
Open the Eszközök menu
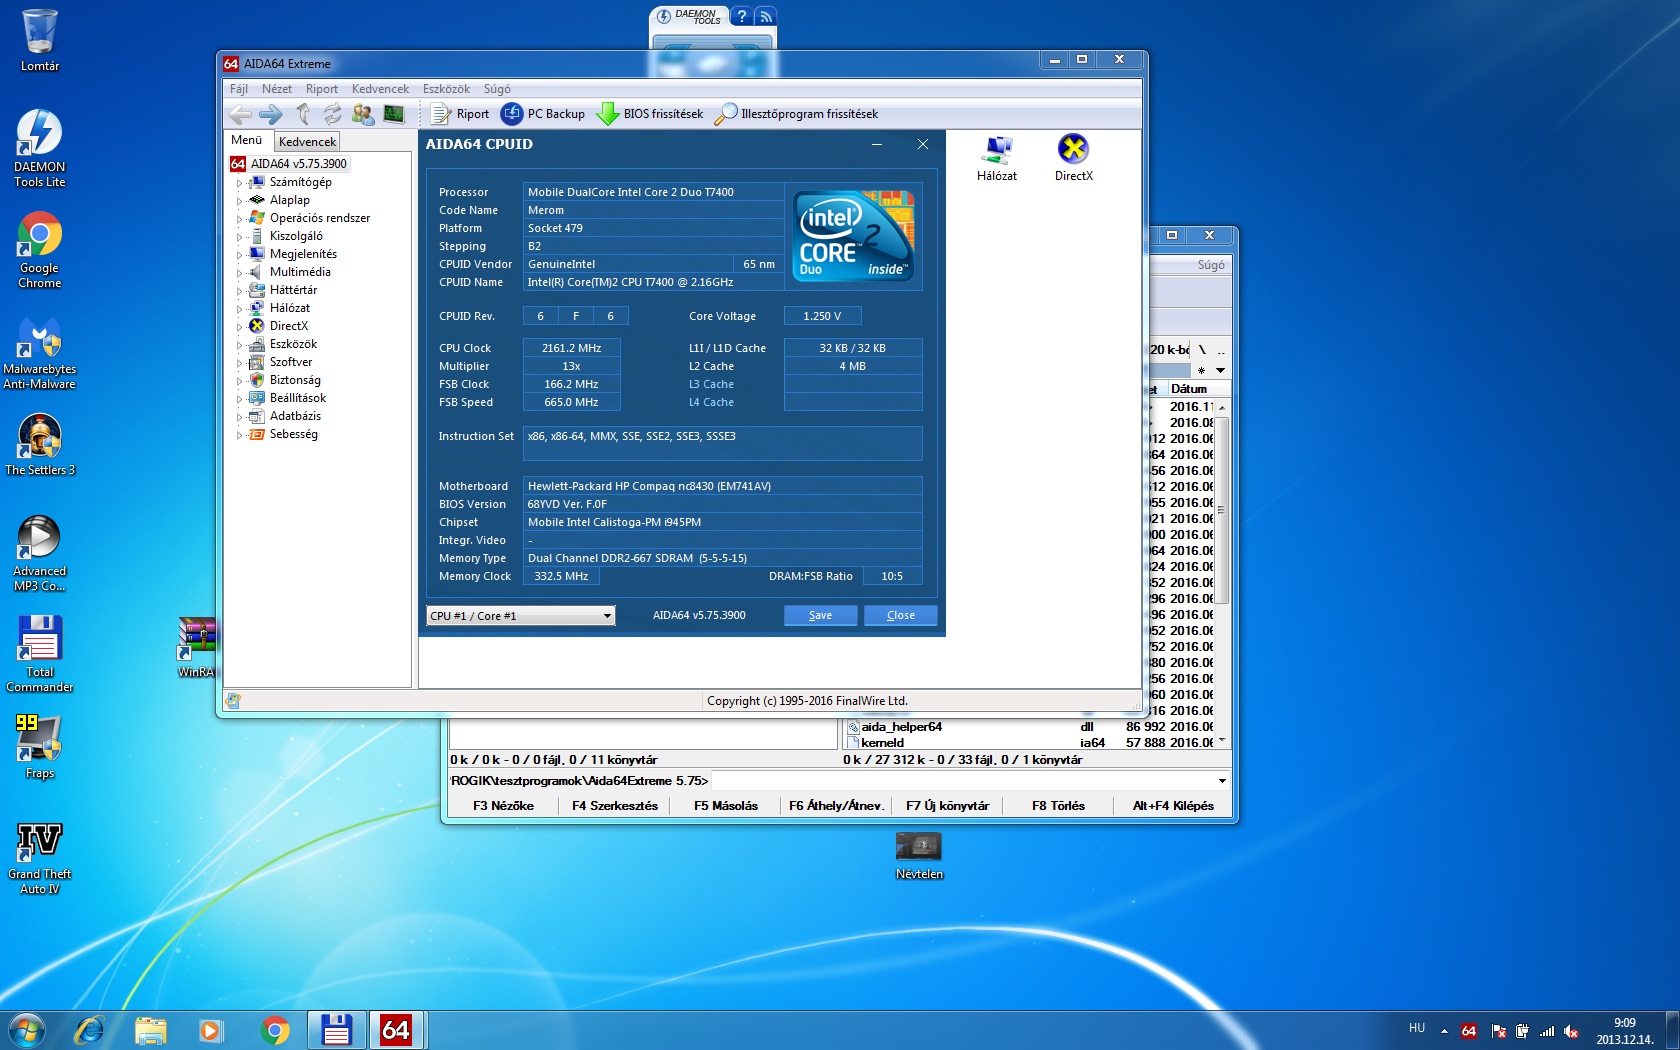446,89
